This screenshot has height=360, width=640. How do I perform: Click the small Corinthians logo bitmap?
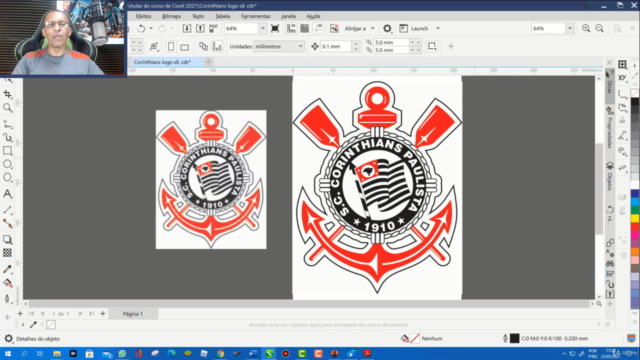pyautogui.click(x=211, y=179)
